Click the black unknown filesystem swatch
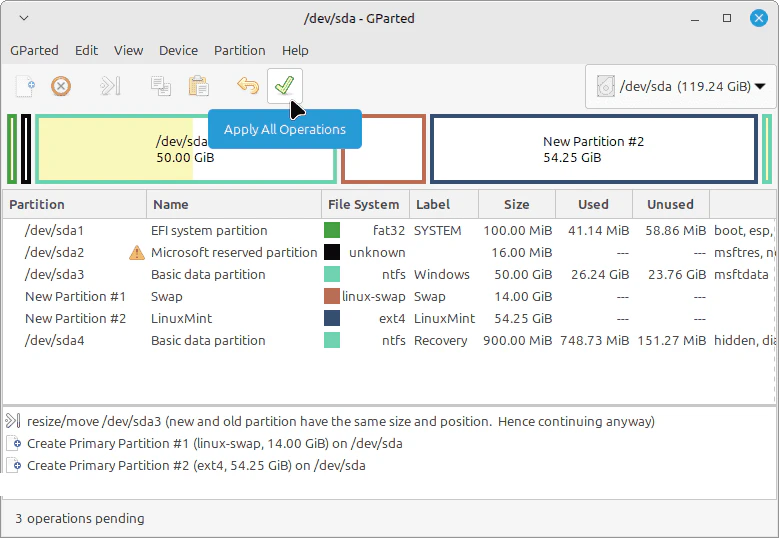 pos(332,252)
